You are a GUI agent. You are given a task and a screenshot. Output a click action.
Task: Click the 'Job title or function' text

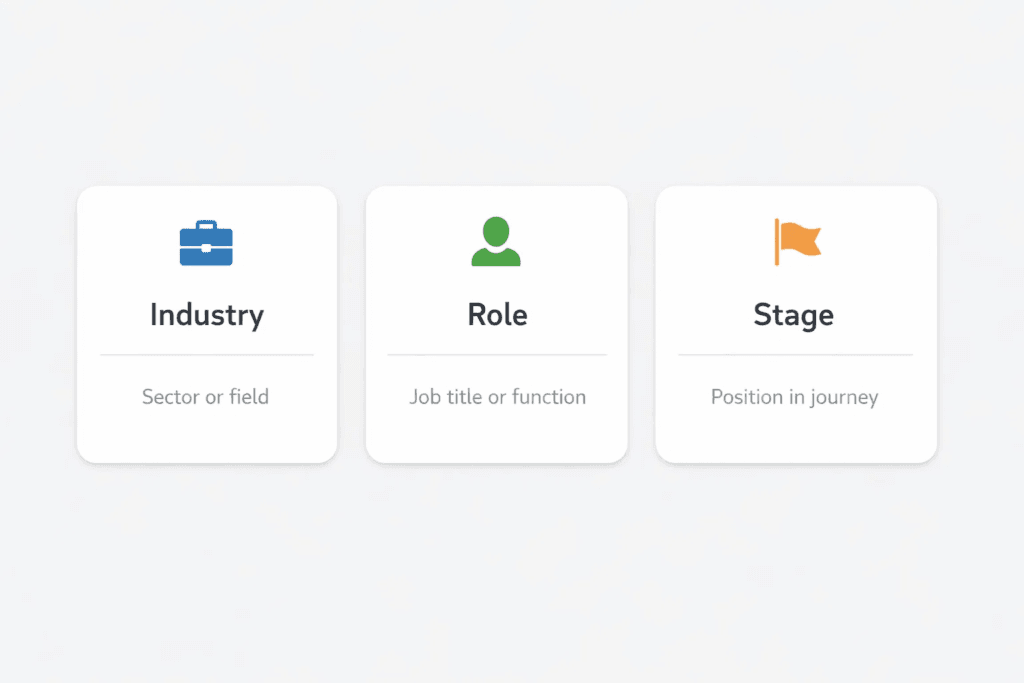click(497, 397)
